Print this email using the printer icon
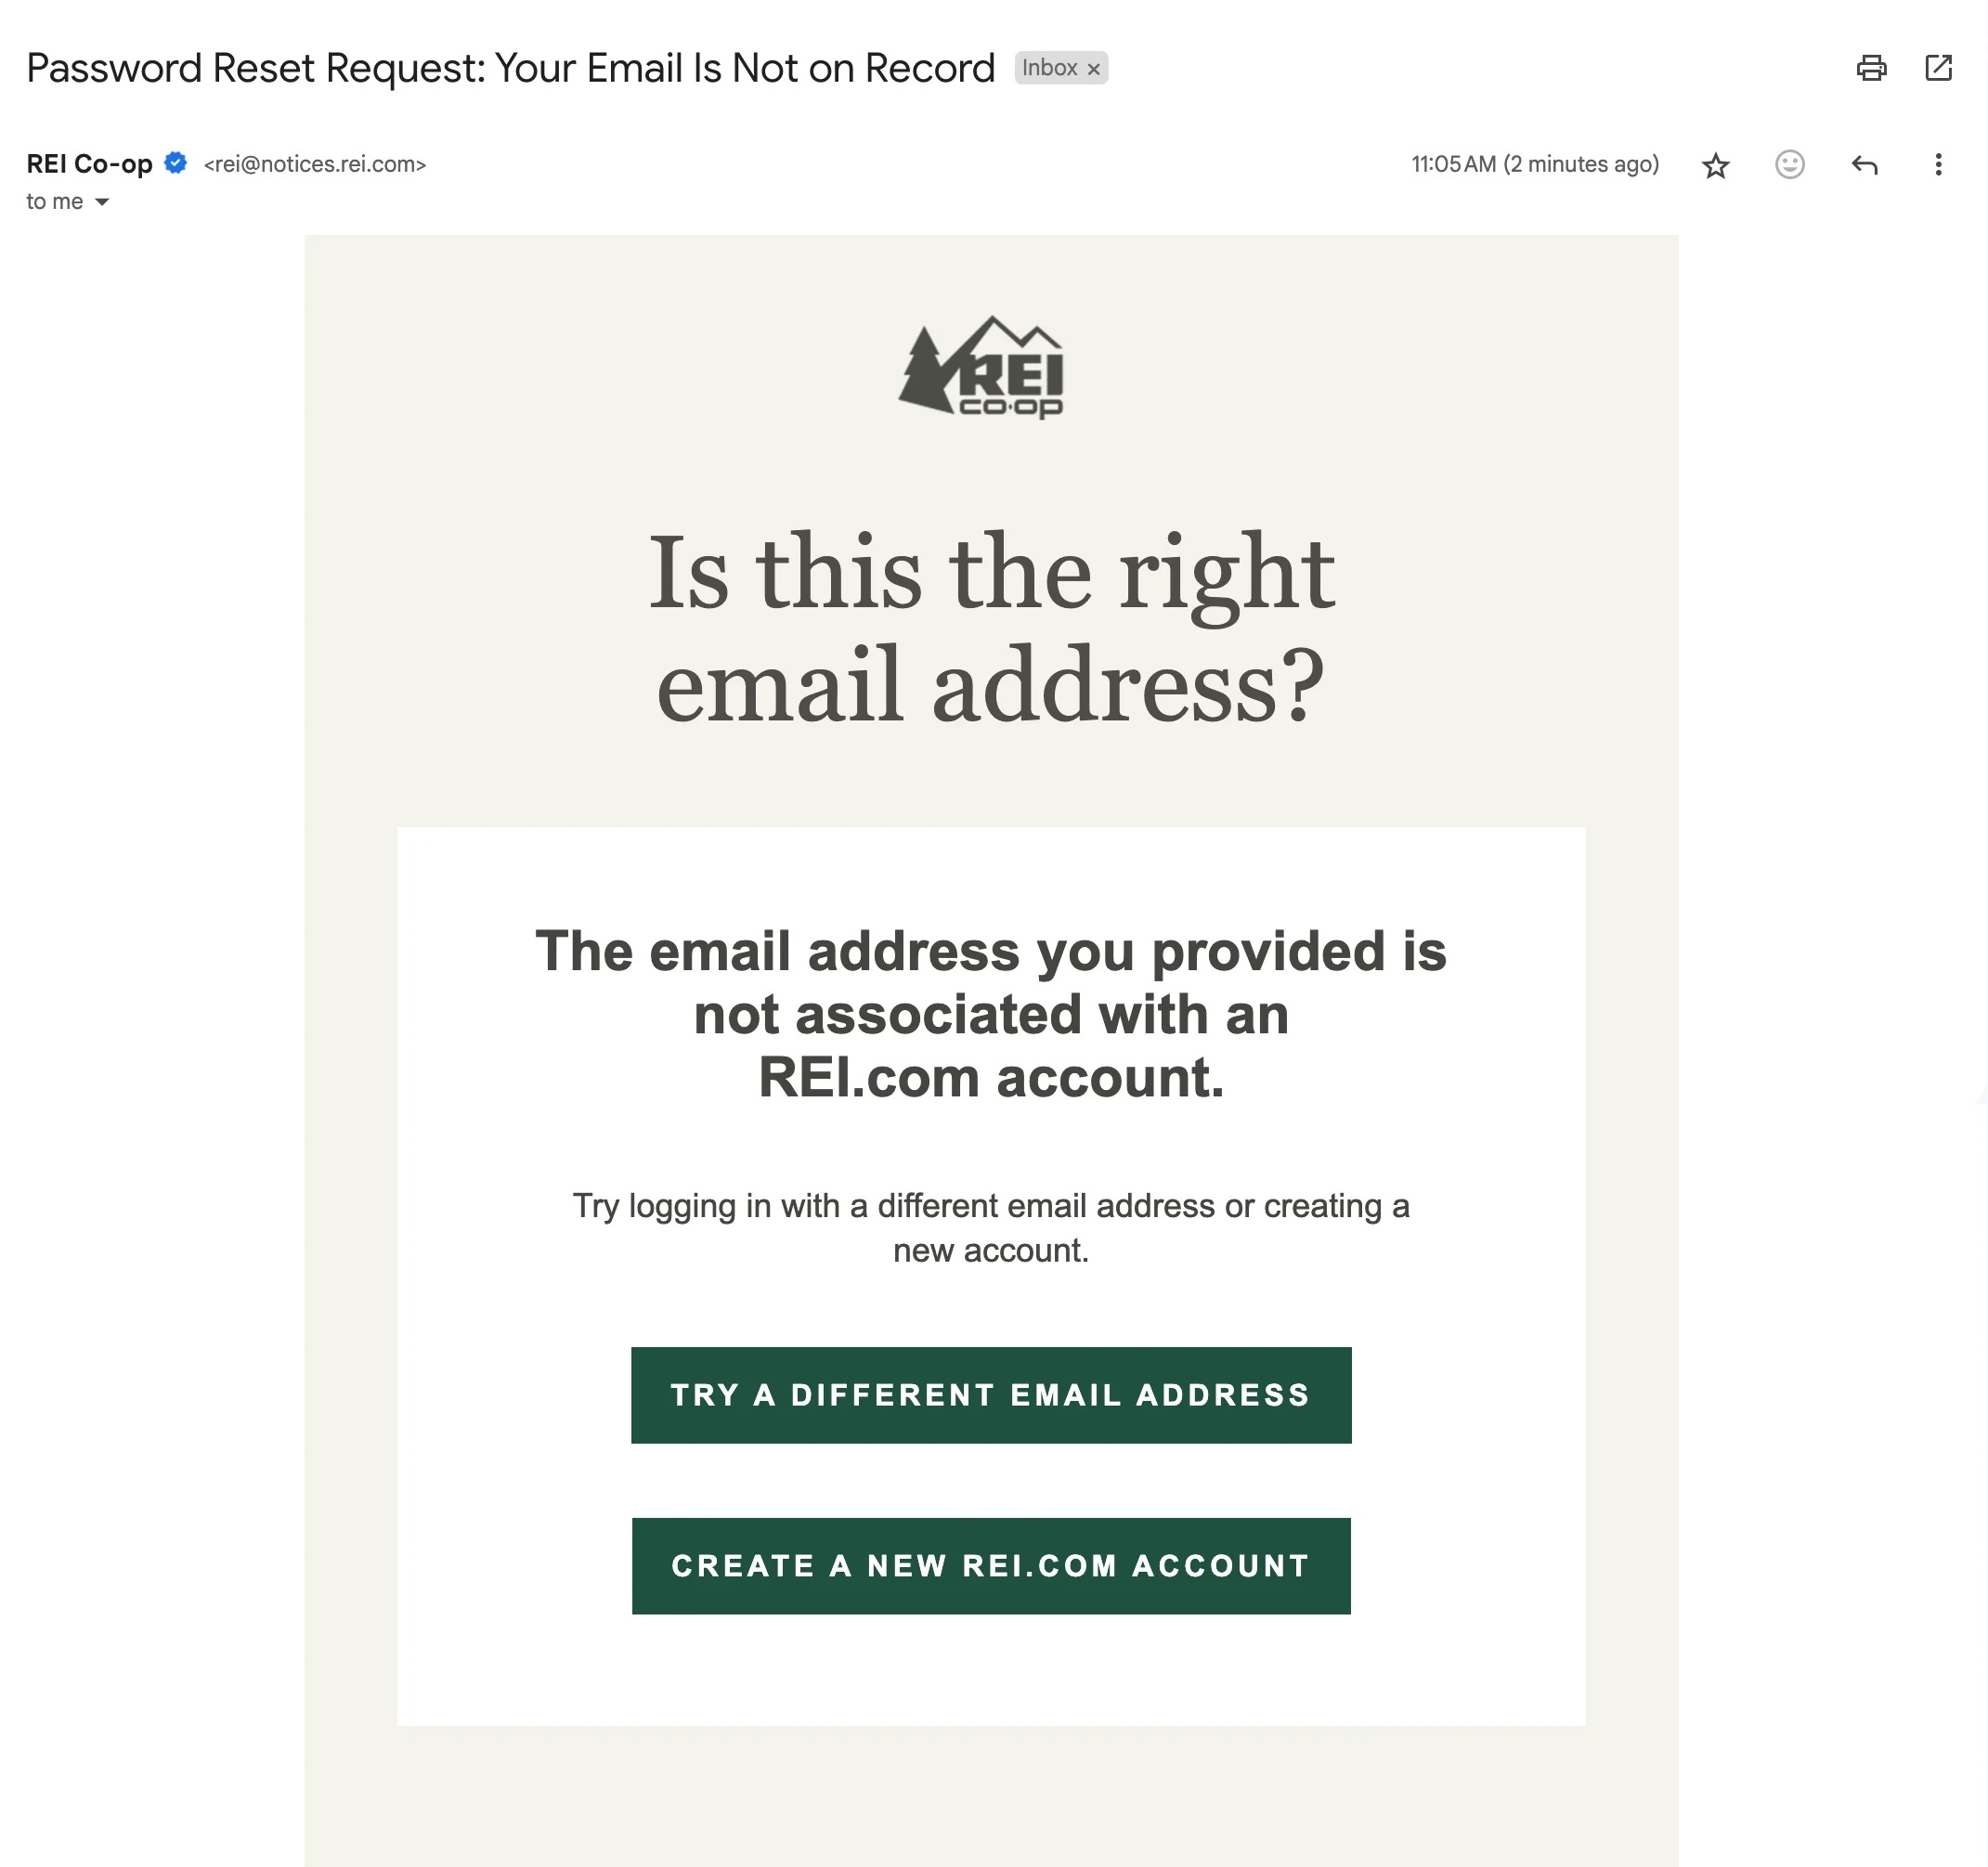 1871,68
